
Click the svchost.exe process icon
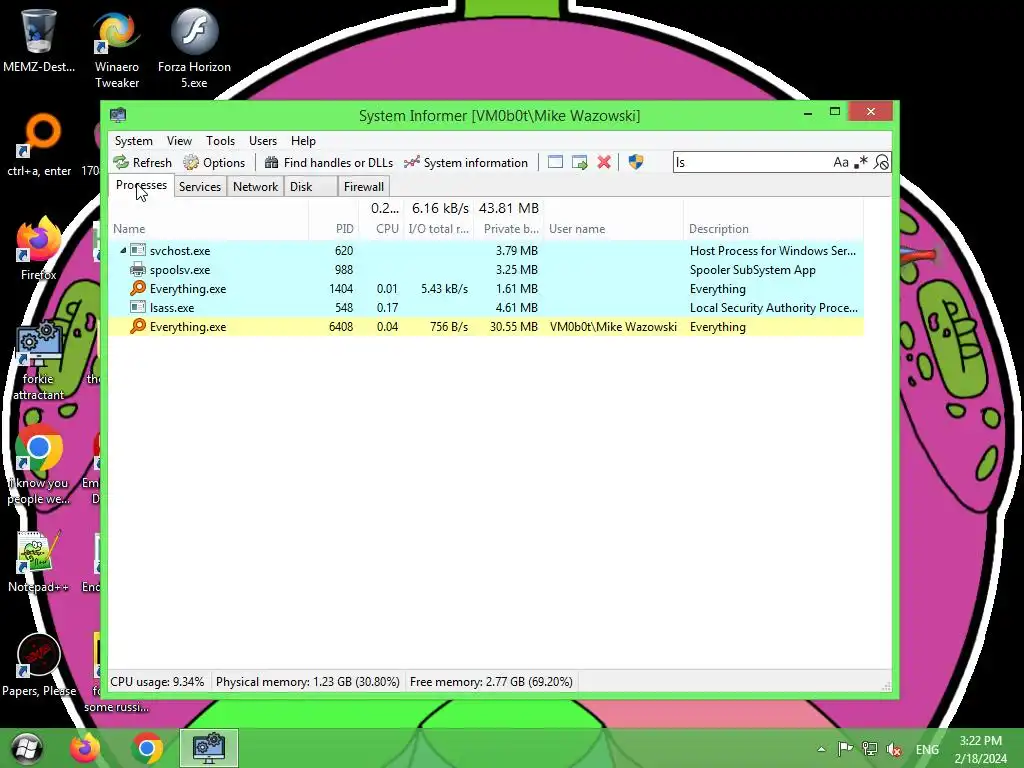(x=138, y=250)
